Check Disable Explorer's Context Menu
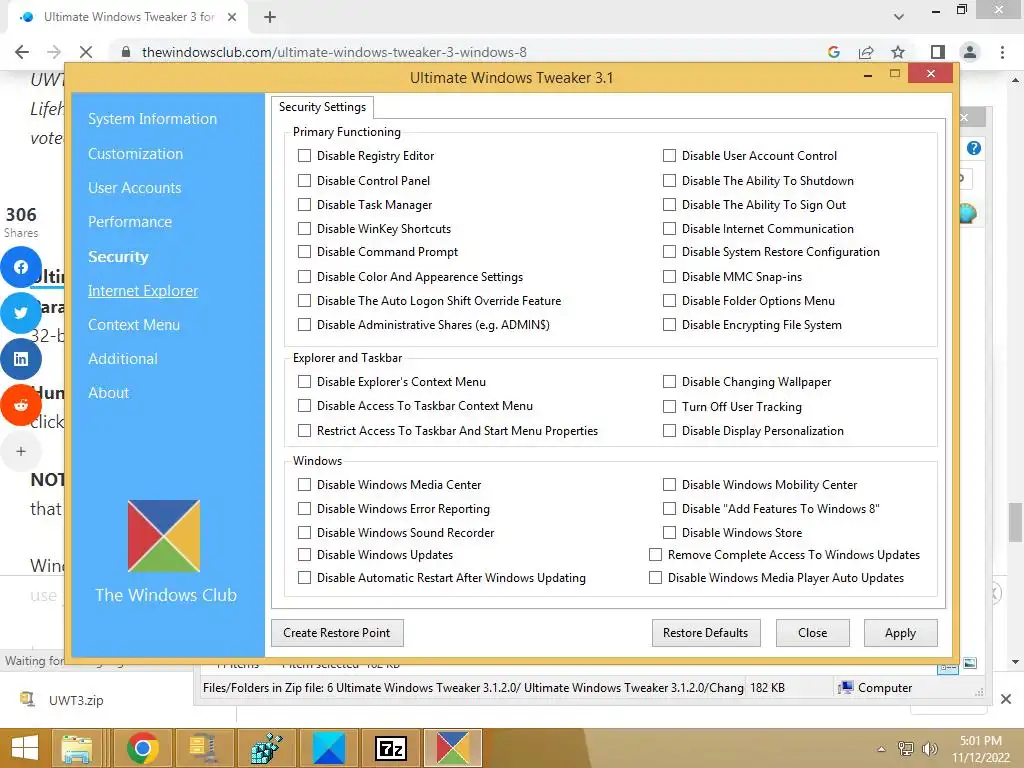 click(x=304, y=381)
